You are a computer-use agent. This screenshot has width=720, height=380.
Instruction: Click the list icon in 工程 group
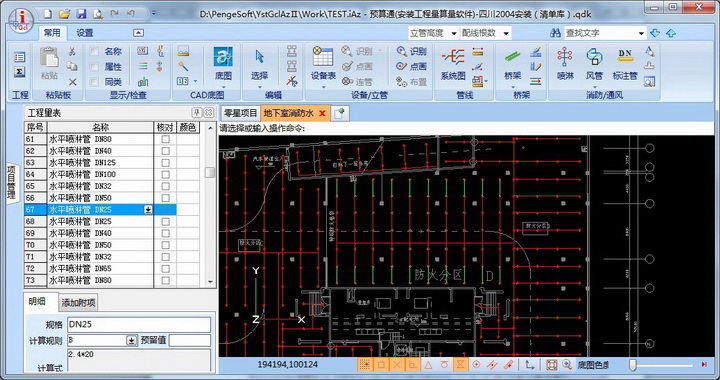19,57
